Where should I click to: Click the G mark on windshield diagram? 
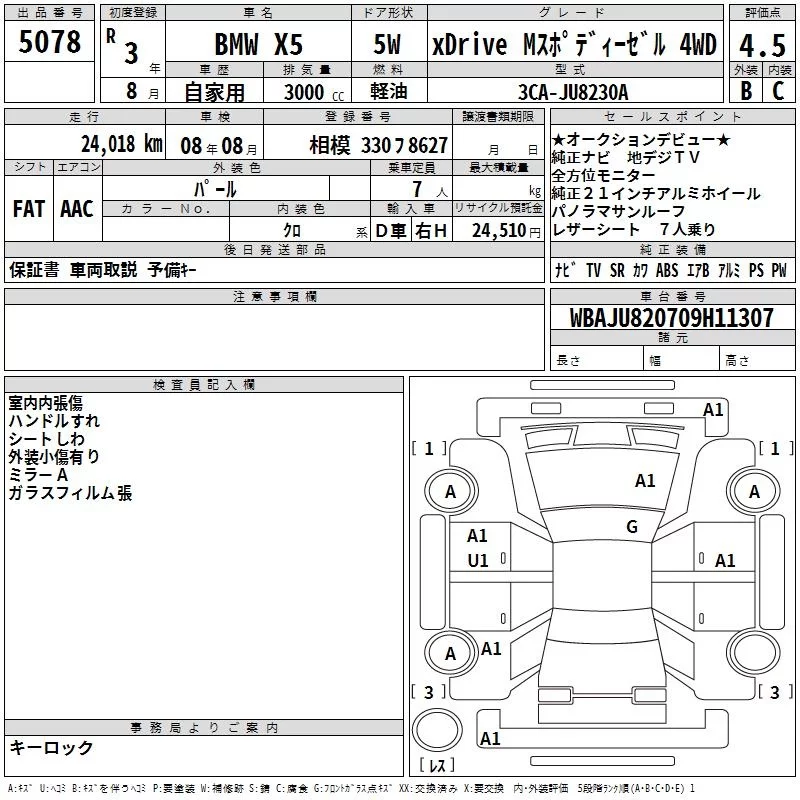coord(632,527)
